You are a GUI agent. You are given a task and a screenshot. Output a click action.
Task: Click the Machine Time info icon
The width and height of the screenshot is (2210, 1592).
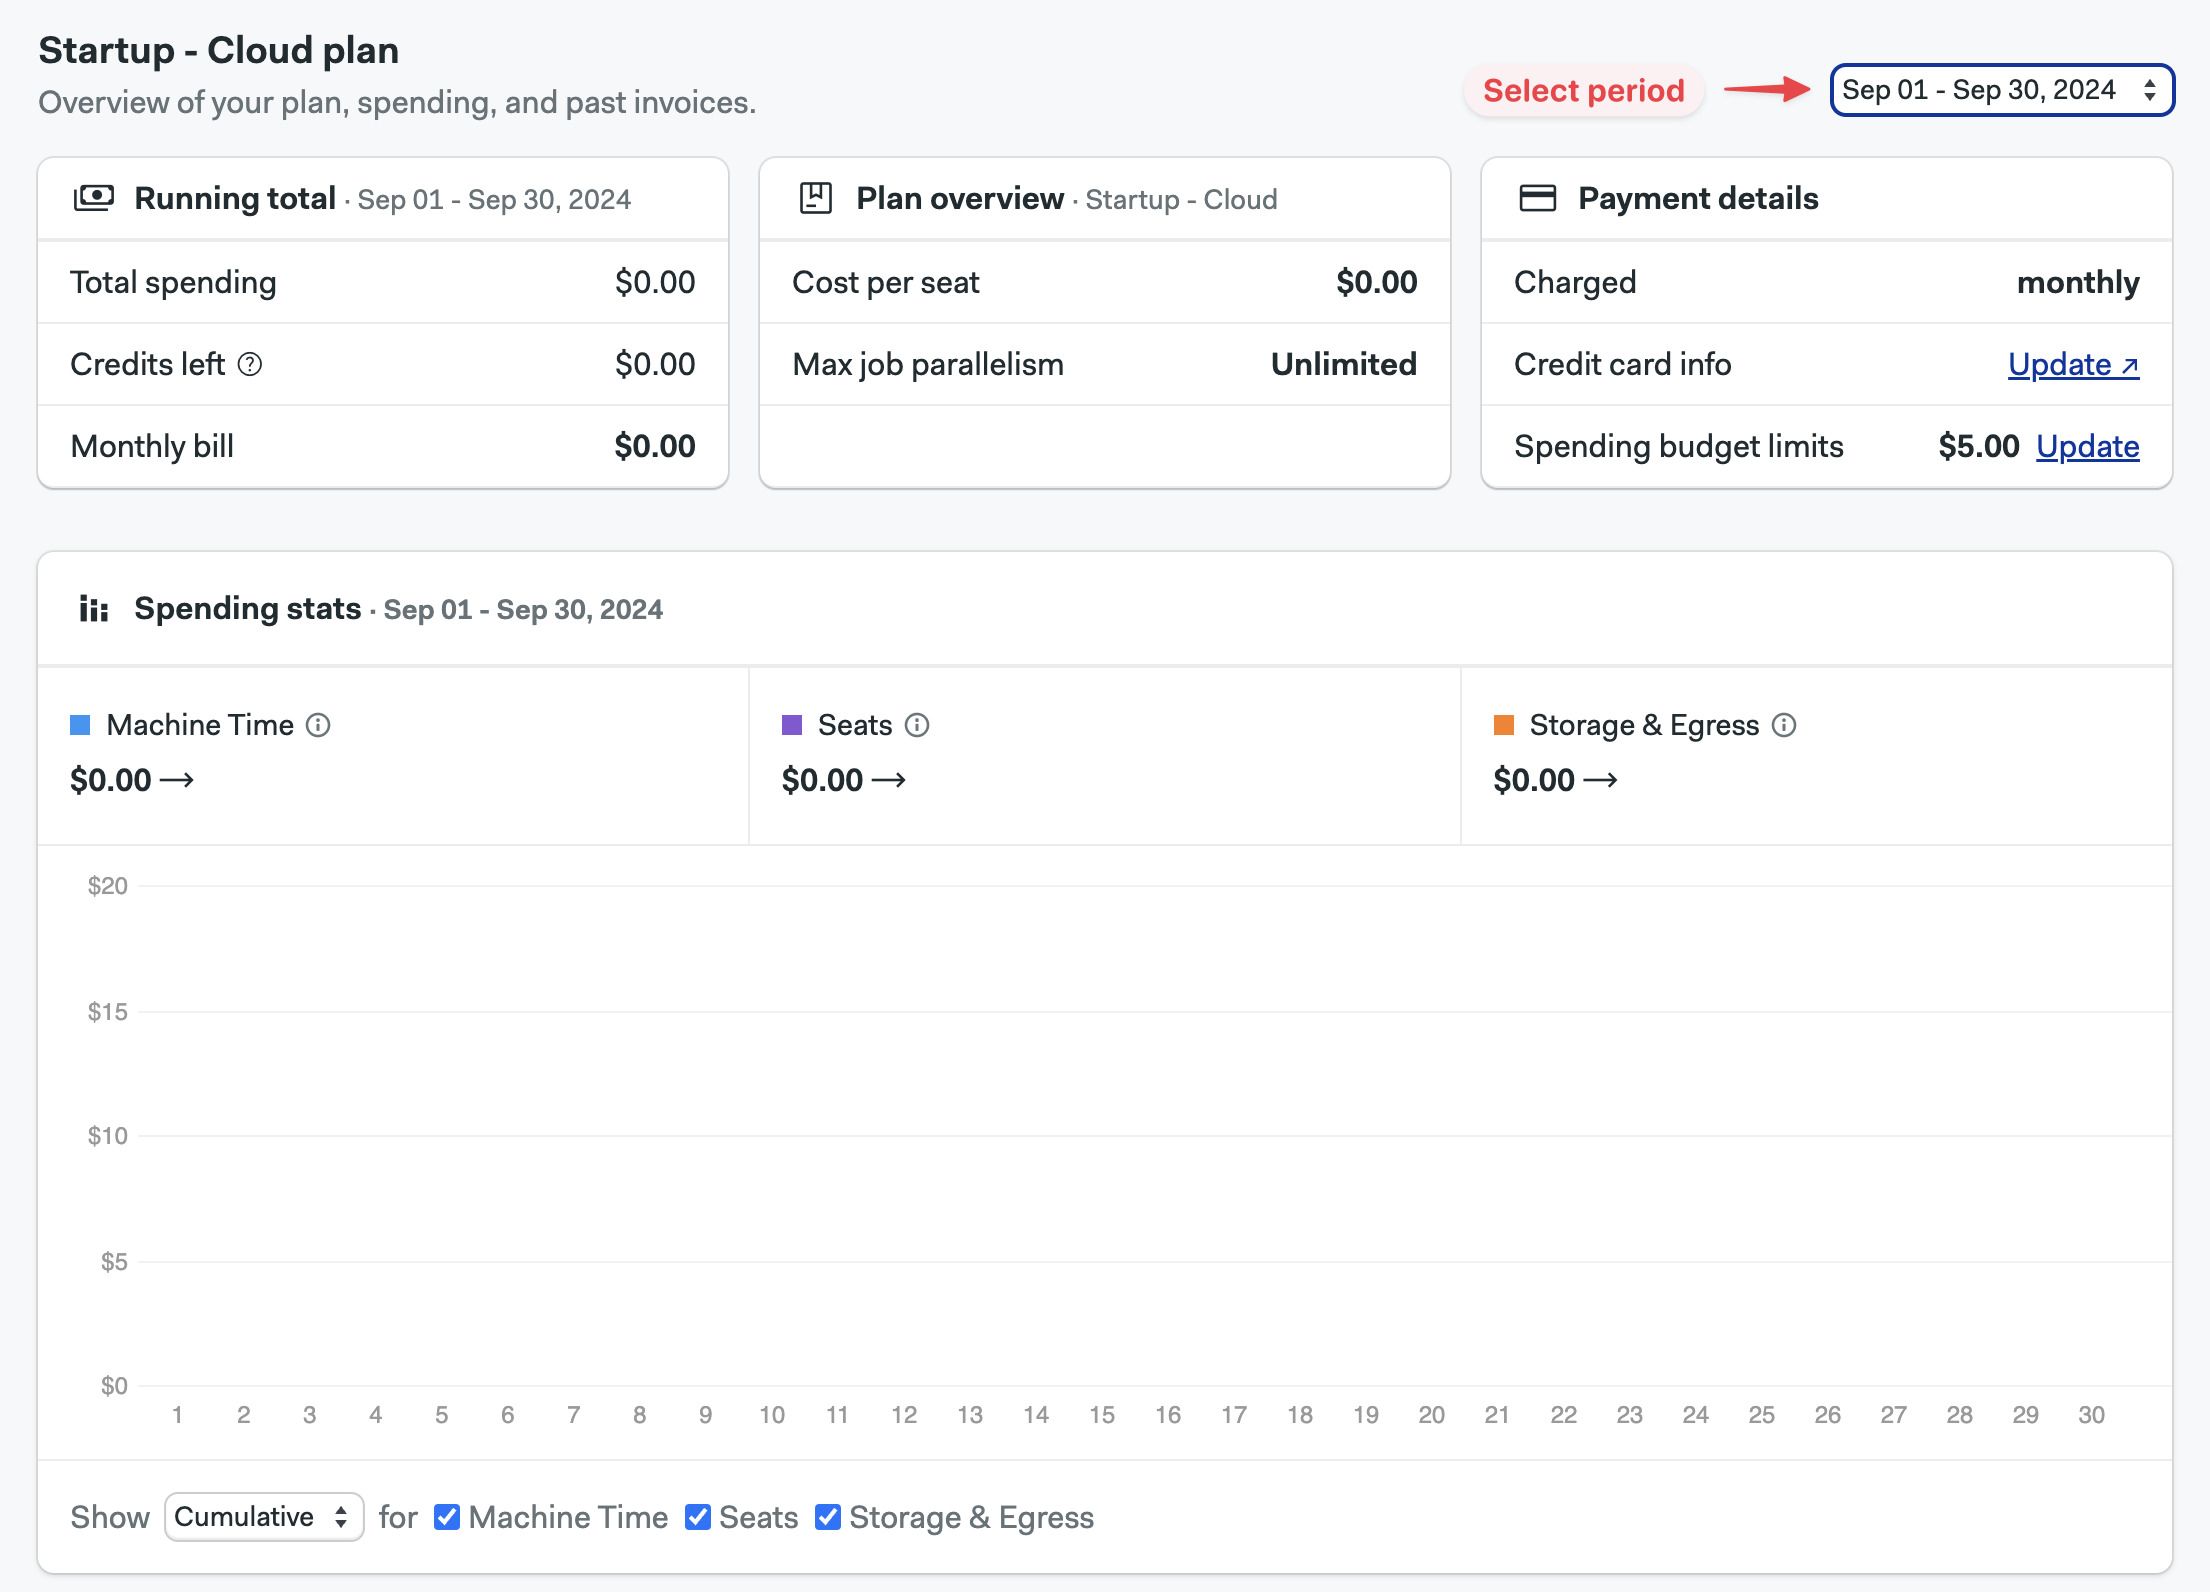point(318,725)
